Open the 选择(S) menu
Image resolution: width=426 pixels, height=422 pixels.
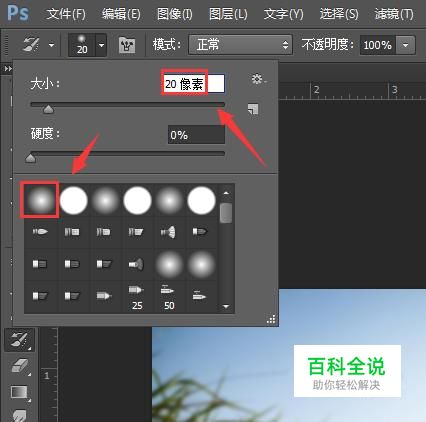point(339,14)
